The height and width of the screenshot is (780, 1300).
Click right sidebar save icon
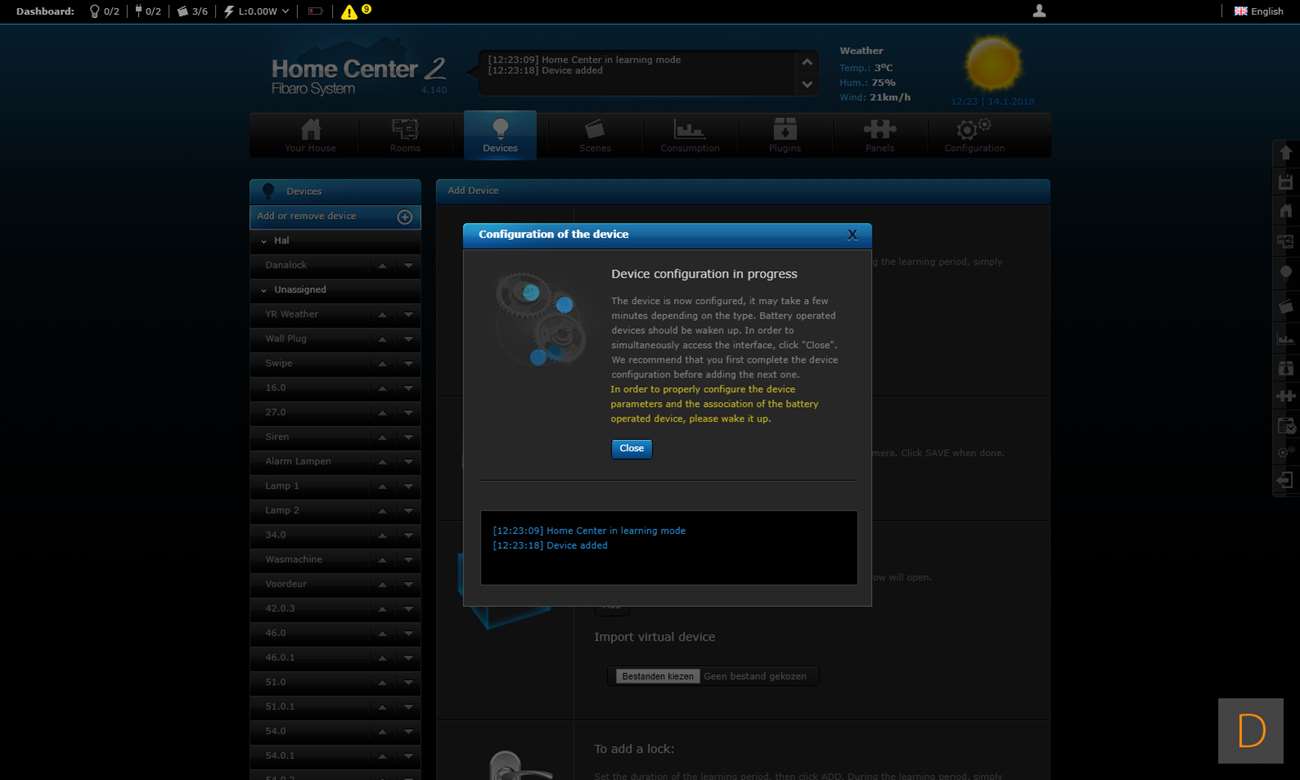(x=1286, y=182)
